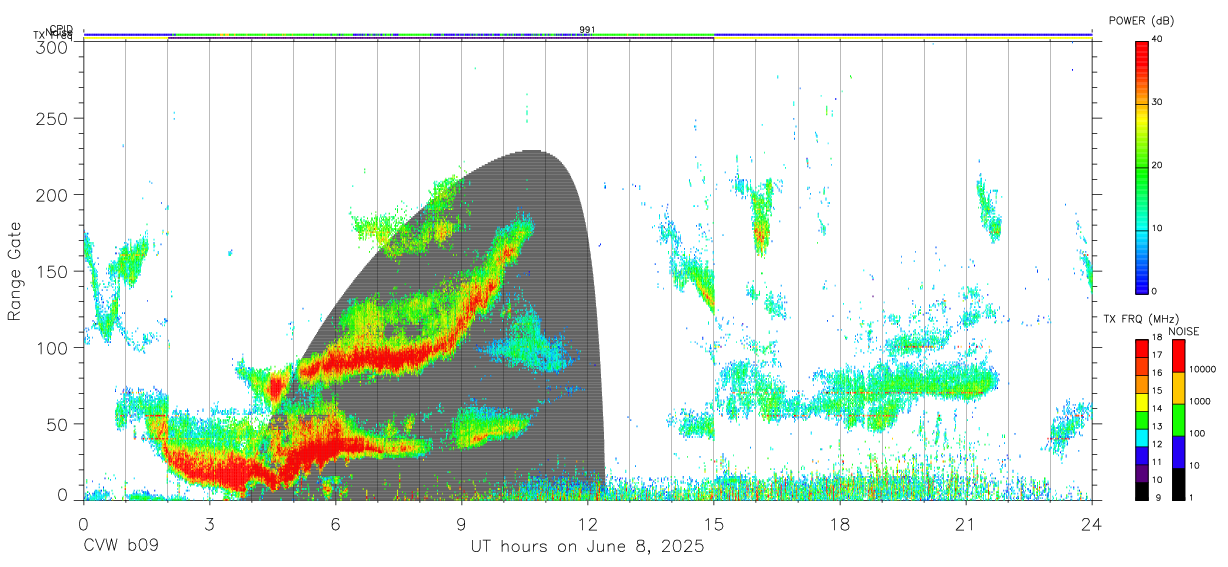Click the POWER (dB) color bar

(1141, 166)
